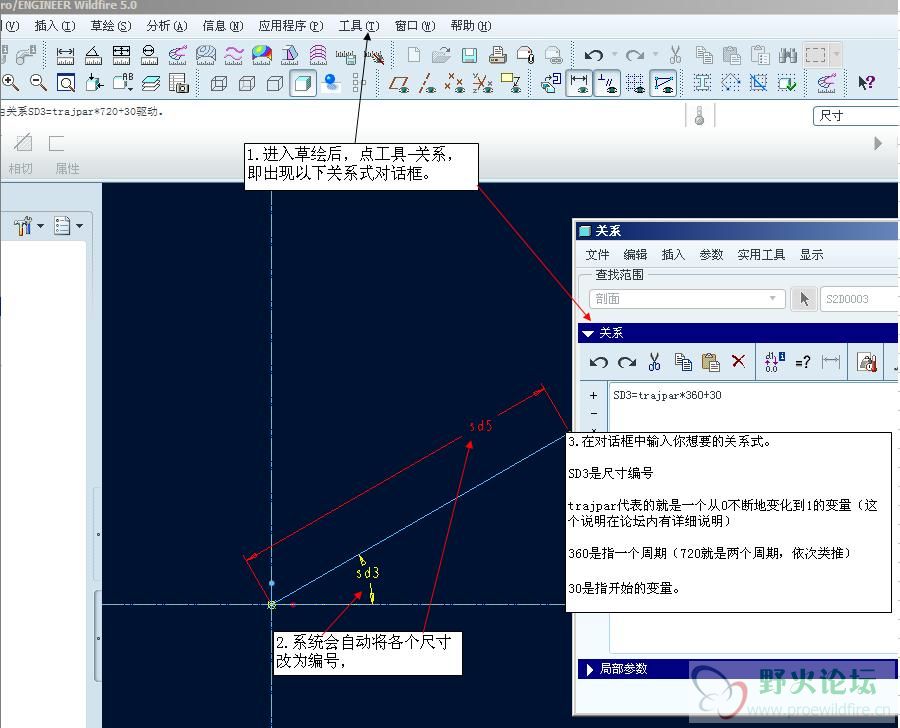The width and height of the screenshot is (900, 728).
Task: Open 参数 menu in 关系 dialog
Action: pos(711,254)
